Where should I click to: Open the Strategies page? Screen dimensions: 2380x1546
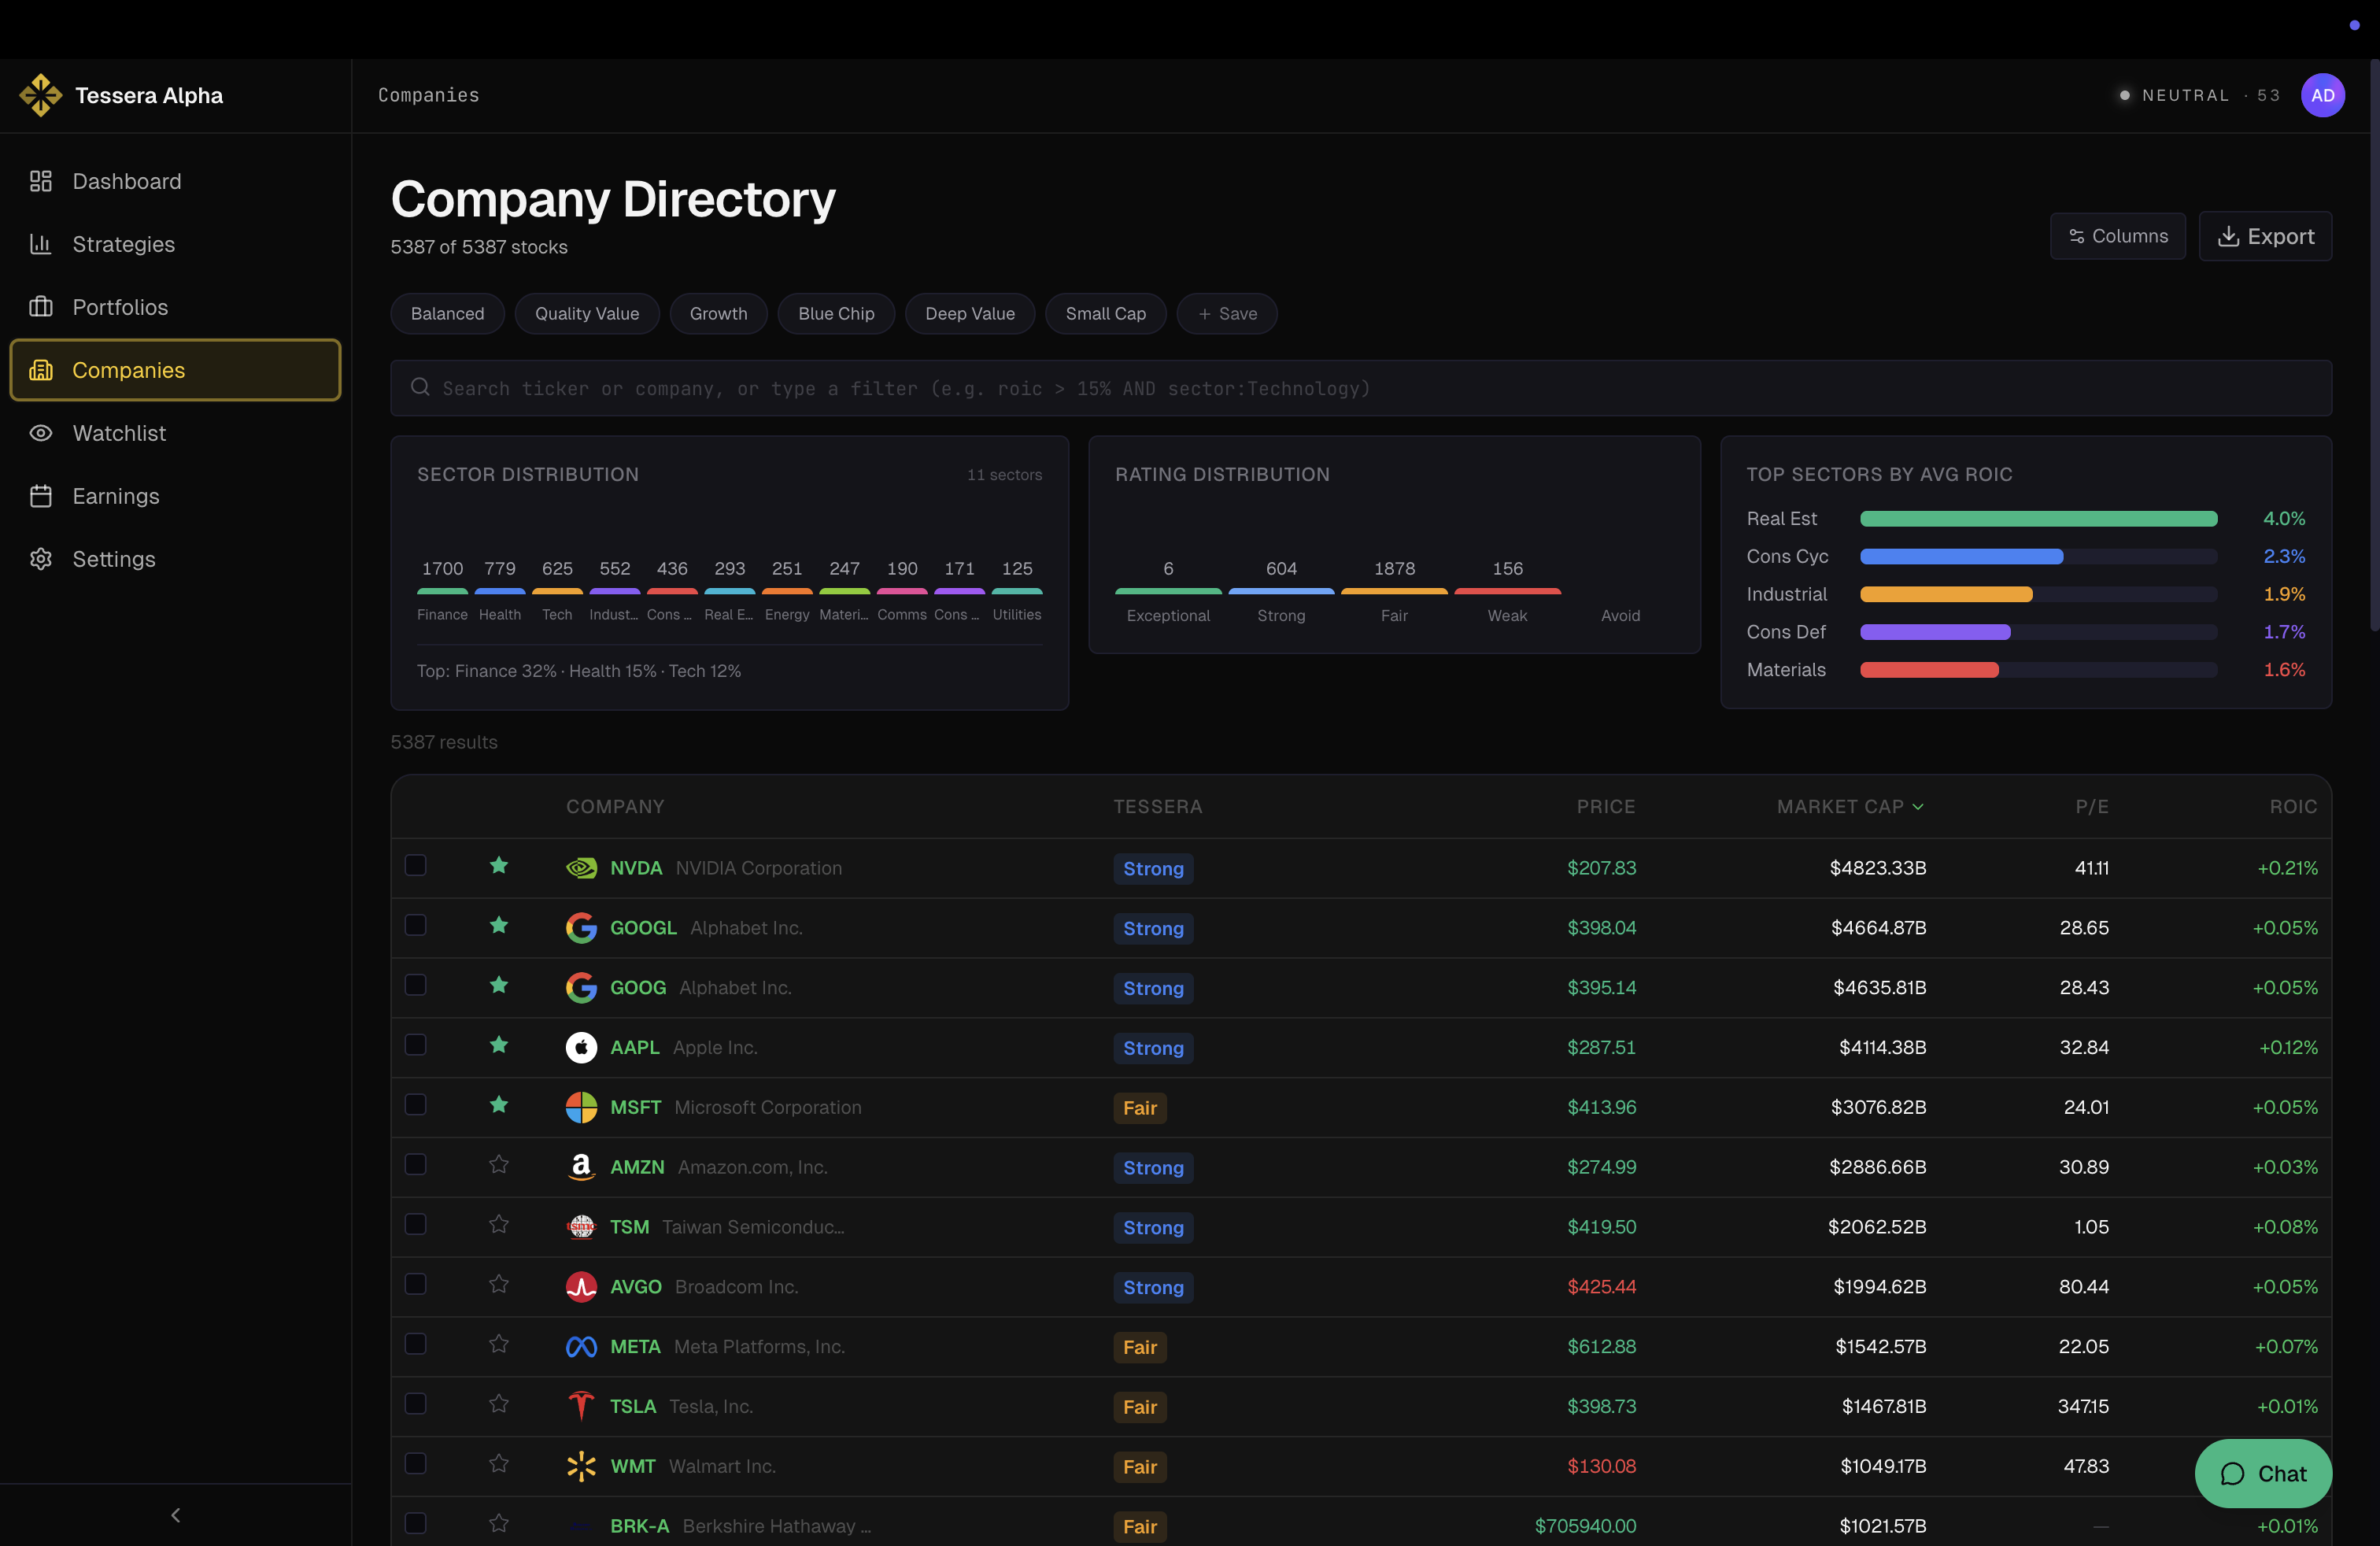[x=176, y=244]
